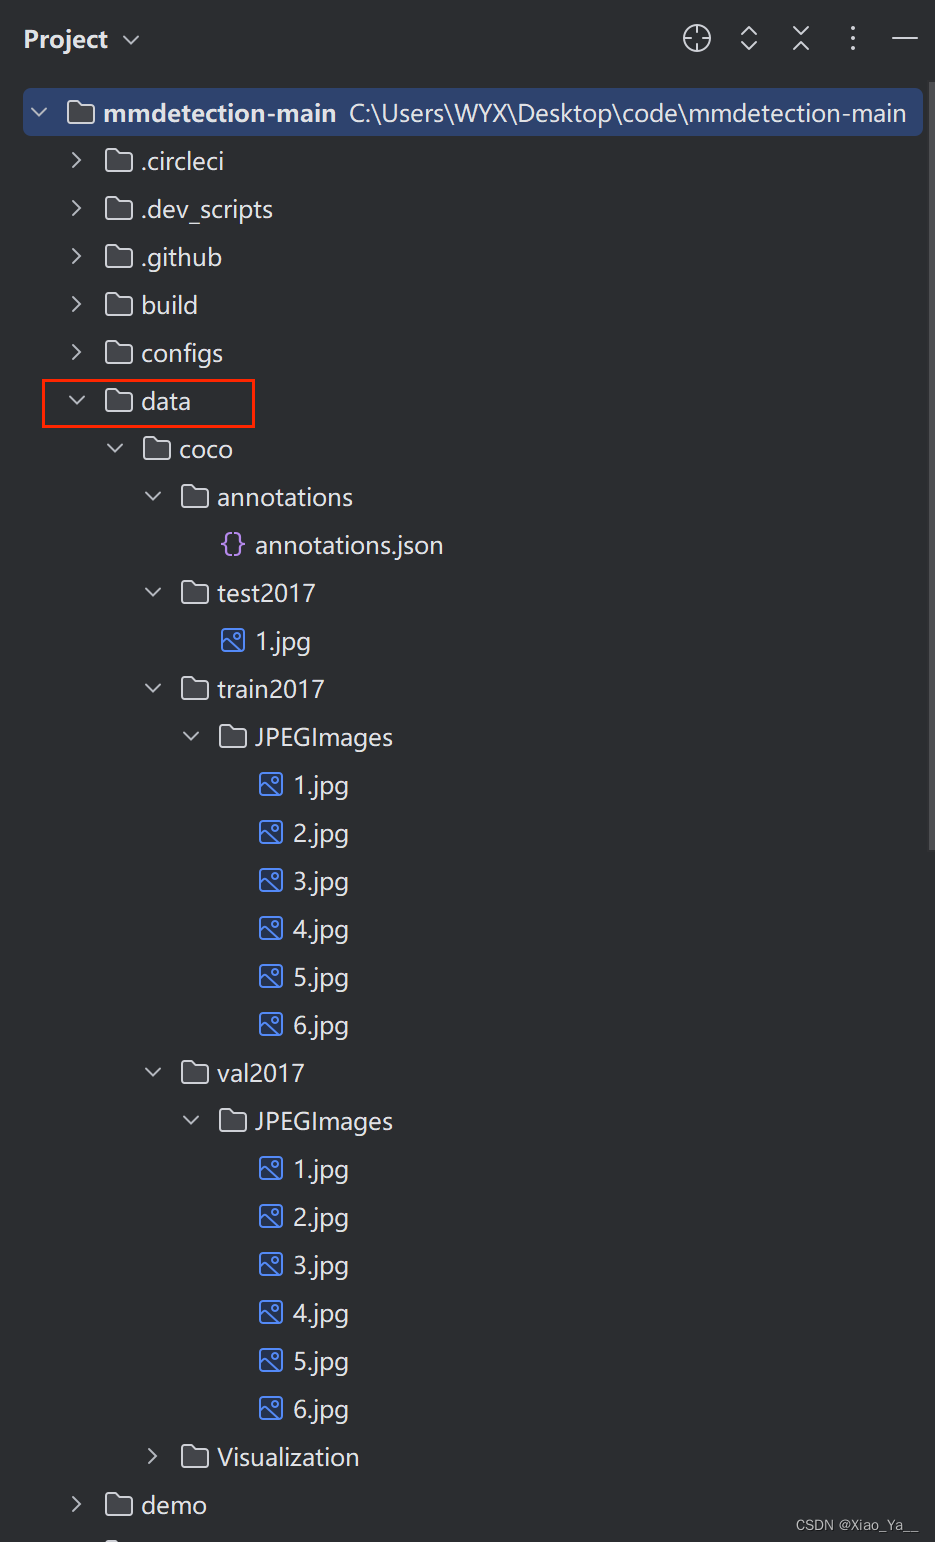Collapse the coco folder
This screenshot has width=935, height=1542.
click(114, 448)
